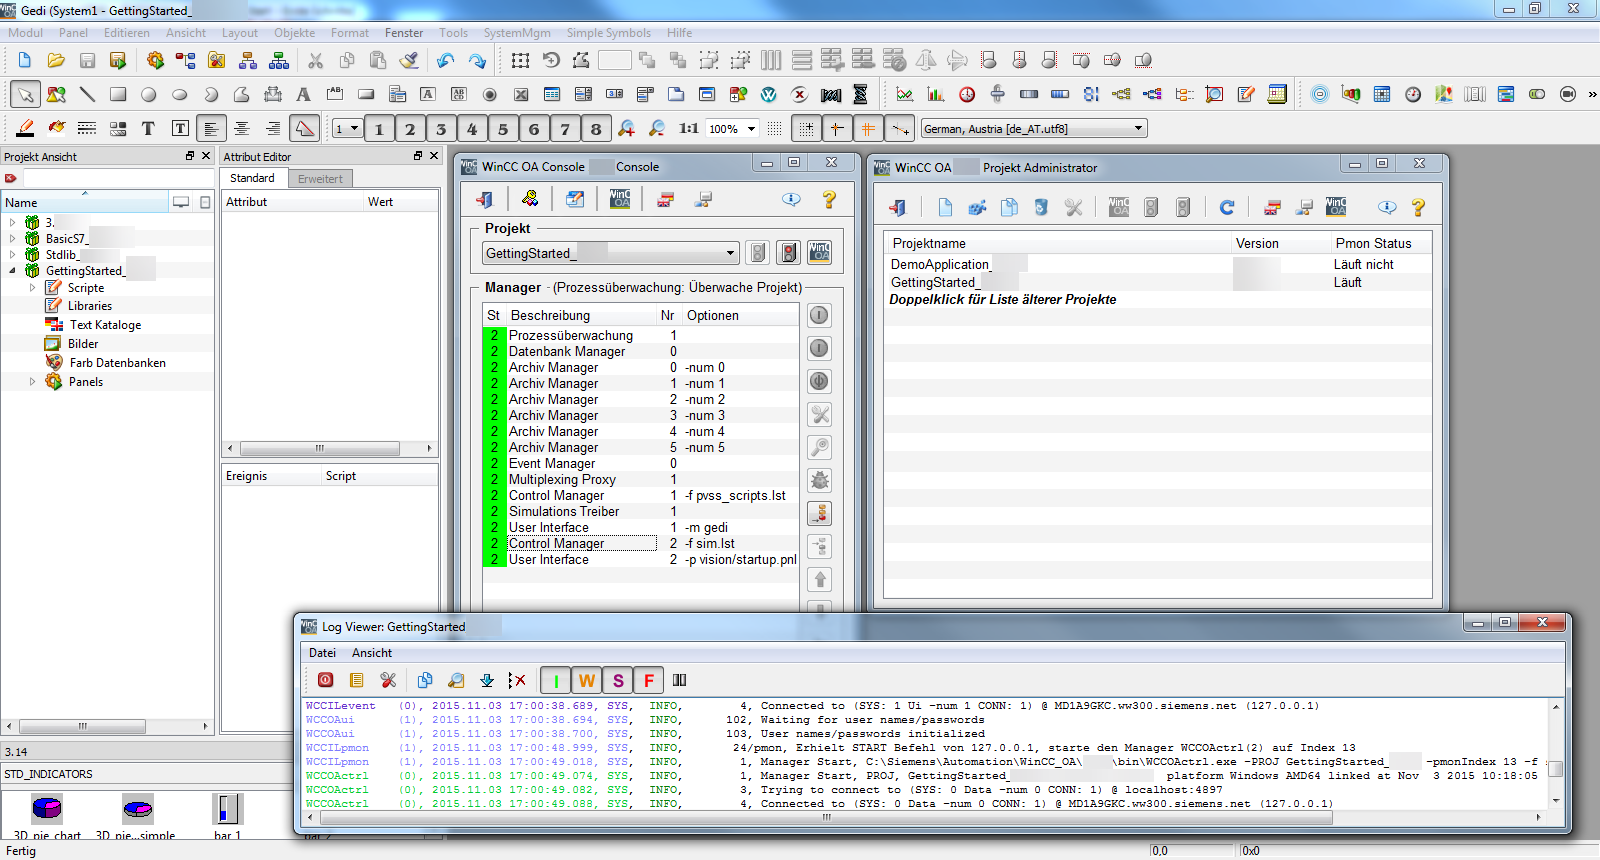Switch to Standard tab in Attribut Editor
1600x860 pixels.
pyautogui.click(x=252, y=178)
